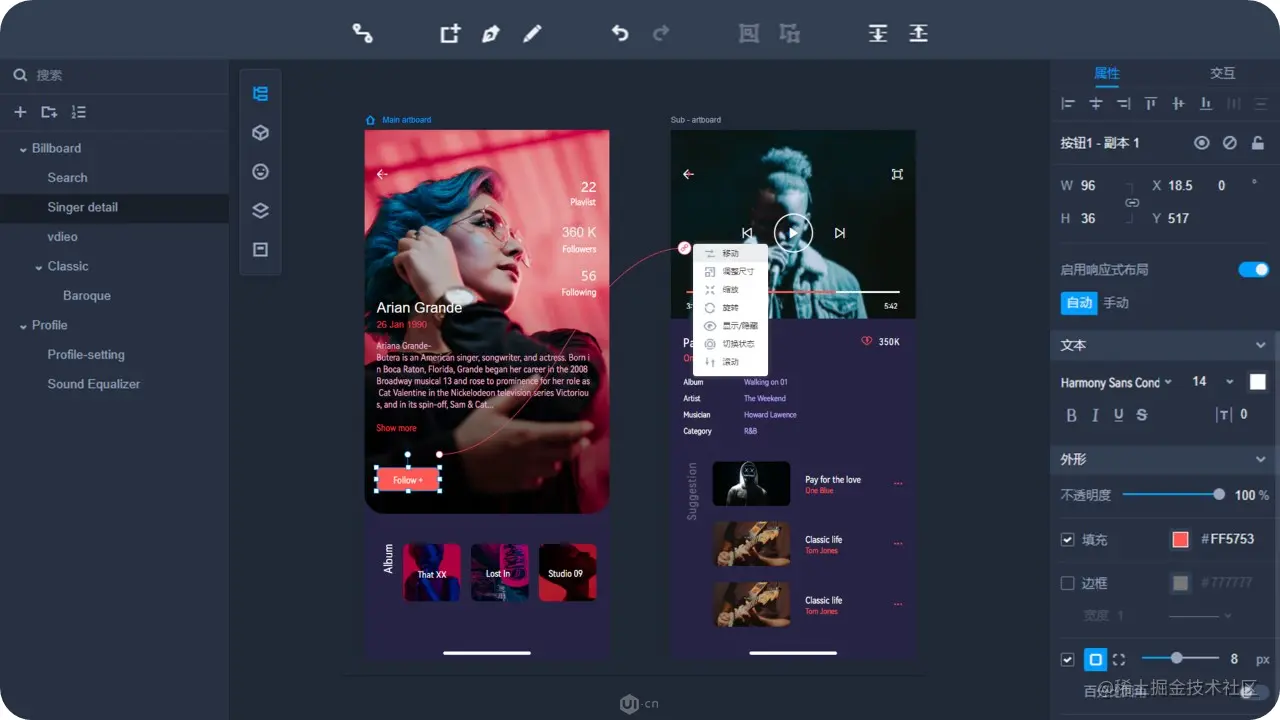Toggle the lock icon for 按钮1 - 副本 1
Screen dimensions: 1280x720
pos(1258,143)
